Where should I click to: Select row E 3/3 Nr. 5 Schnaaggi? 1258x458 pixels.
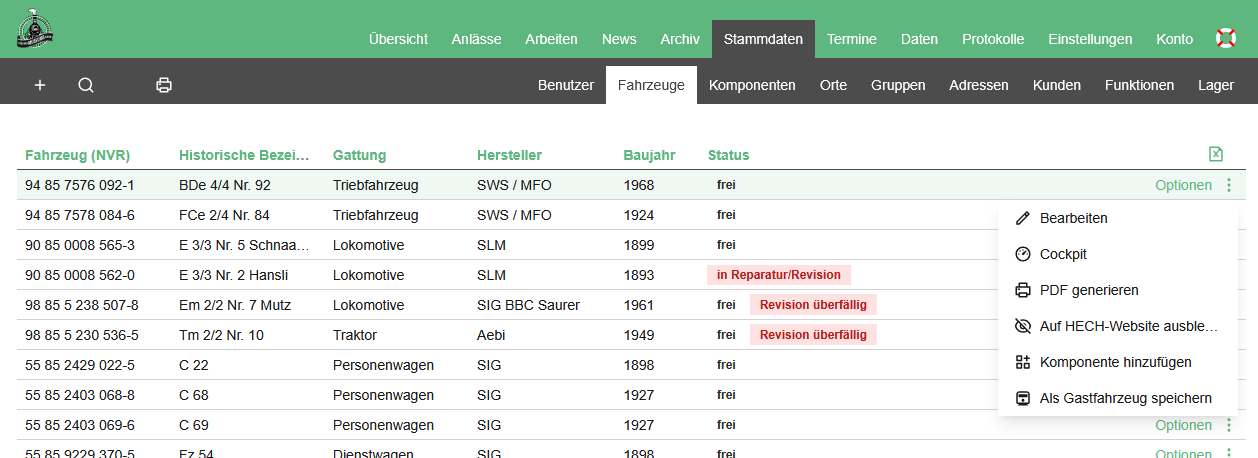click(x=629, y=245)
